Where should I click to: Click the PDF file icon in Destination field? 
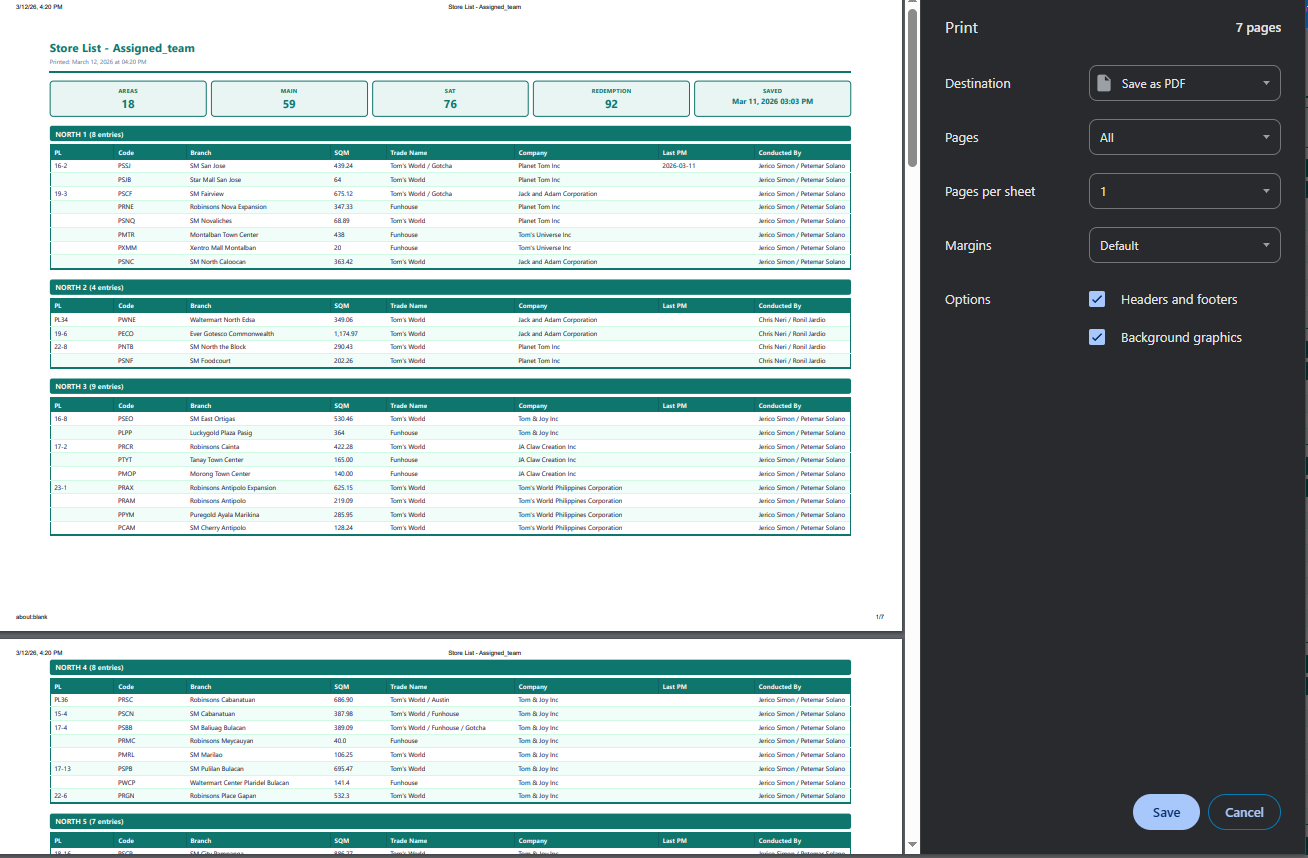click(1104, 84)
